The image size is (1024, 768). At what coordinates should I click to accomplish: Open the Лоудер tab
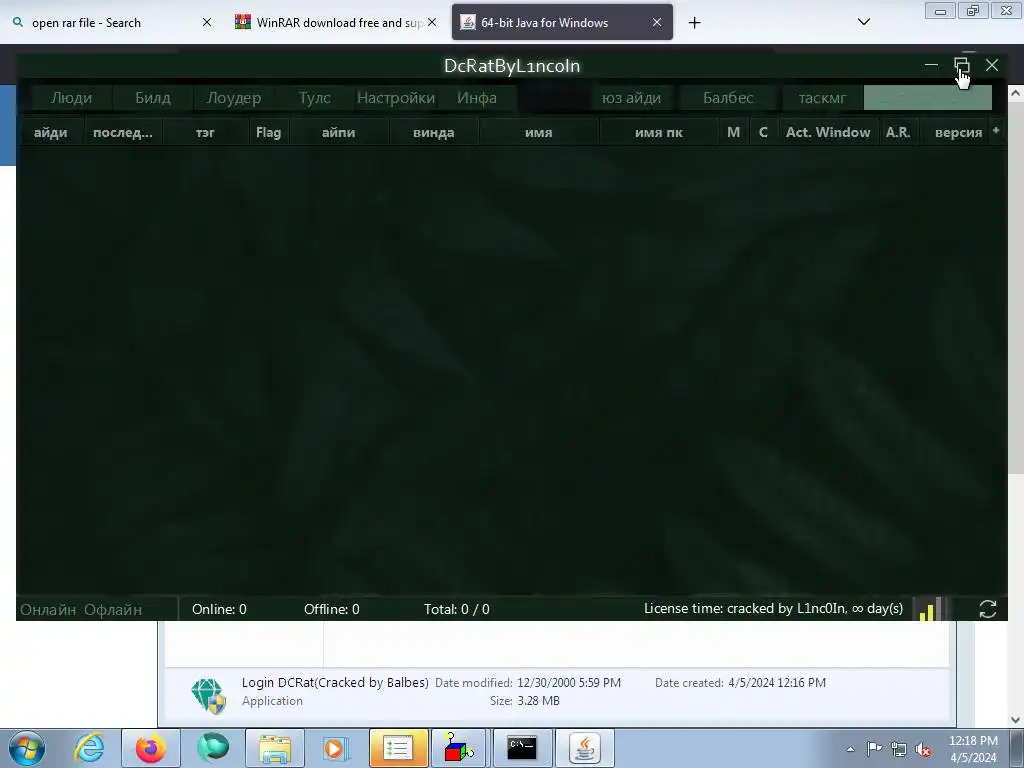coord(234,98)
